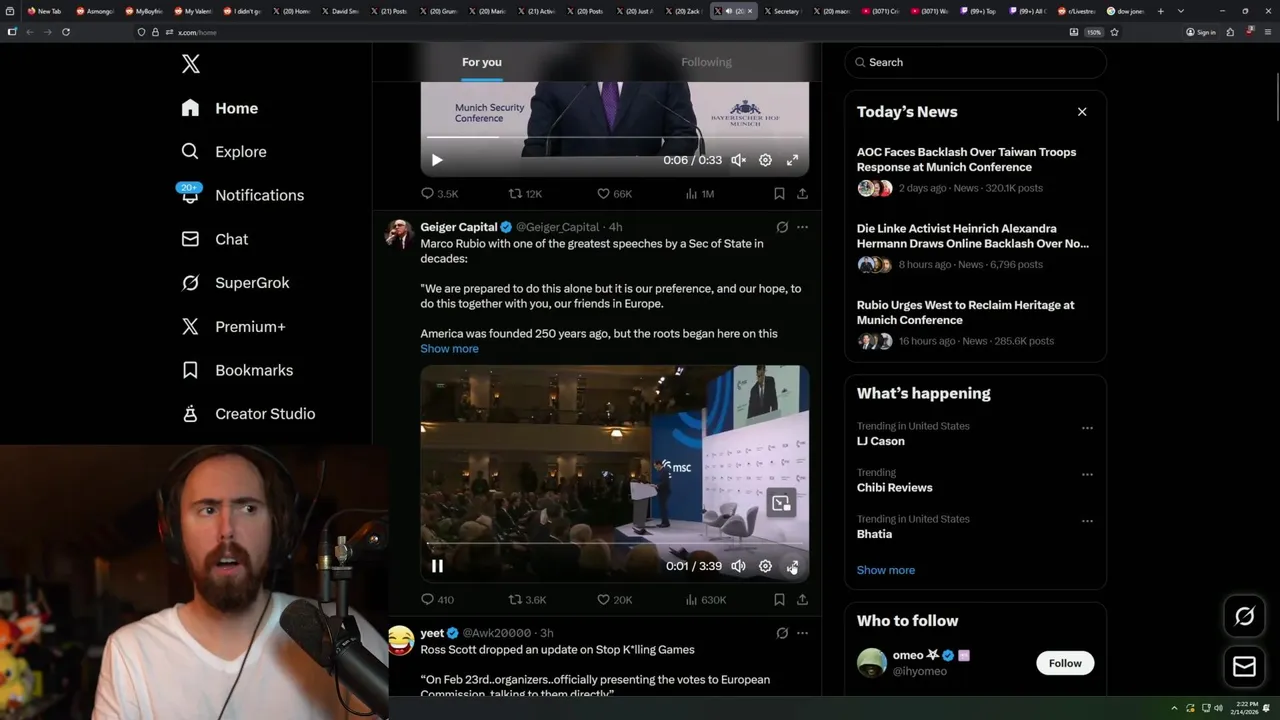Open the floating Grok button

pos(1245,617)
